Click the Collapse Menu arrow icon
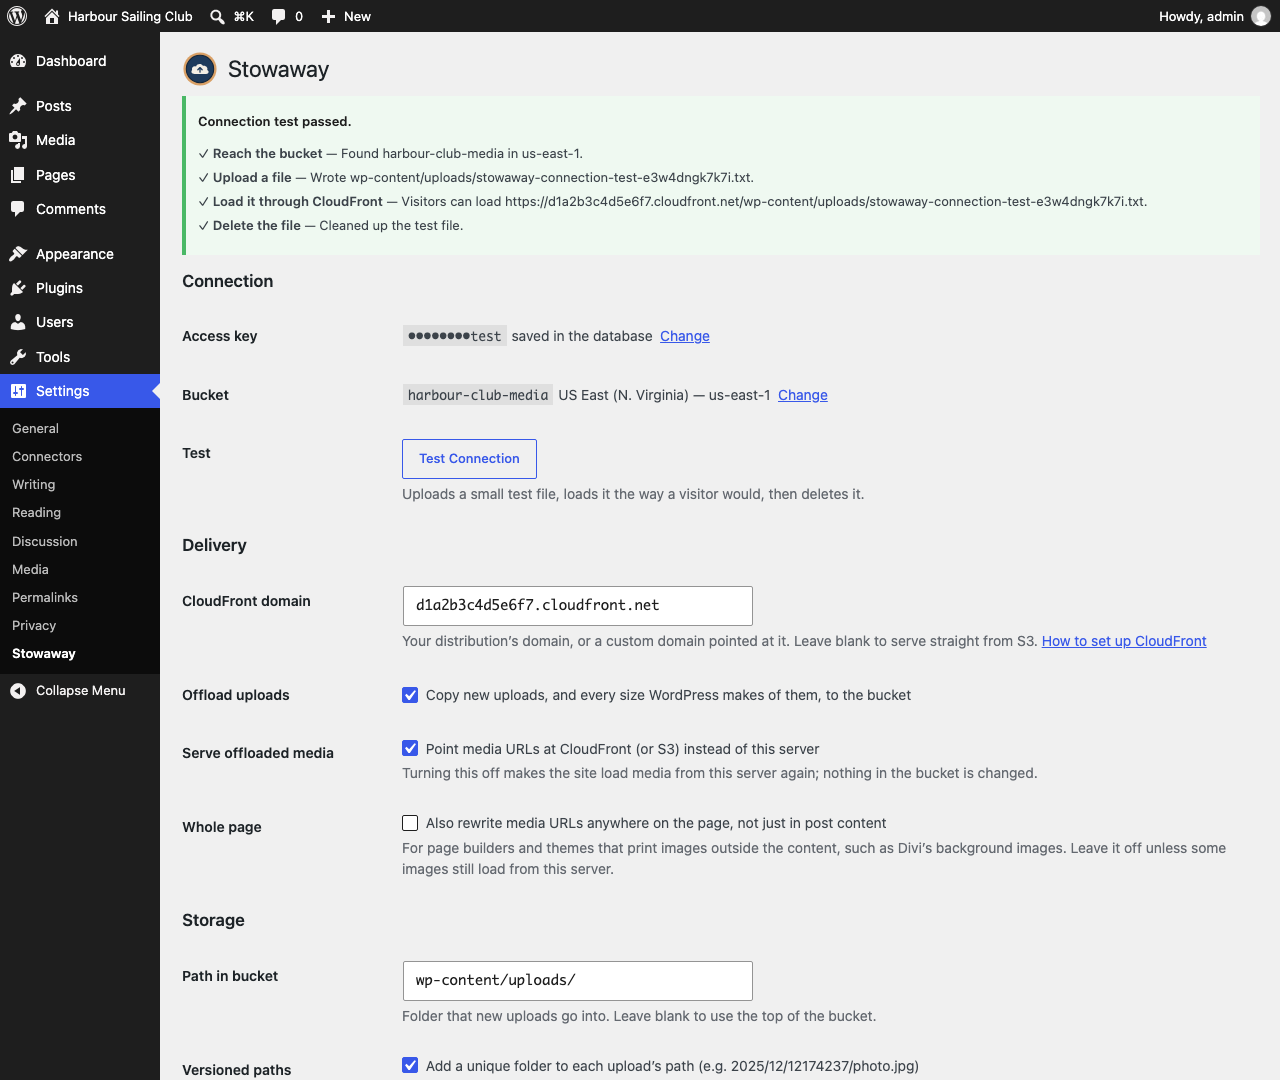Screen dimensions: 1280x1080 point(18,691)
